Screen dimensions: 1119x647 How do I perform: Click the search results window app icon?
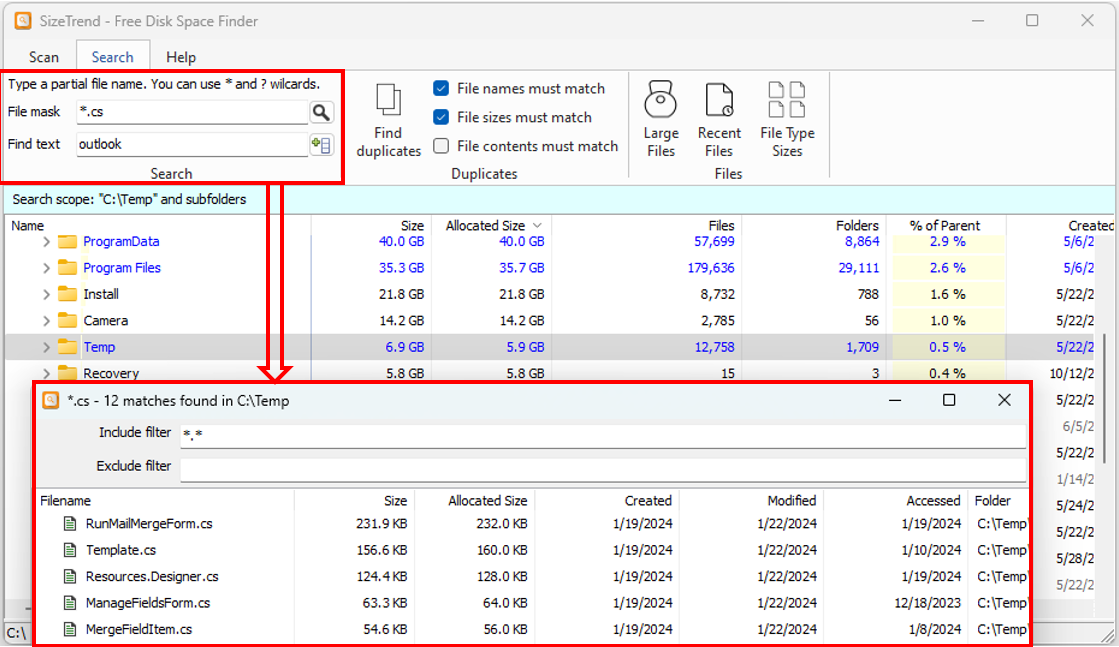coord(51,400)
